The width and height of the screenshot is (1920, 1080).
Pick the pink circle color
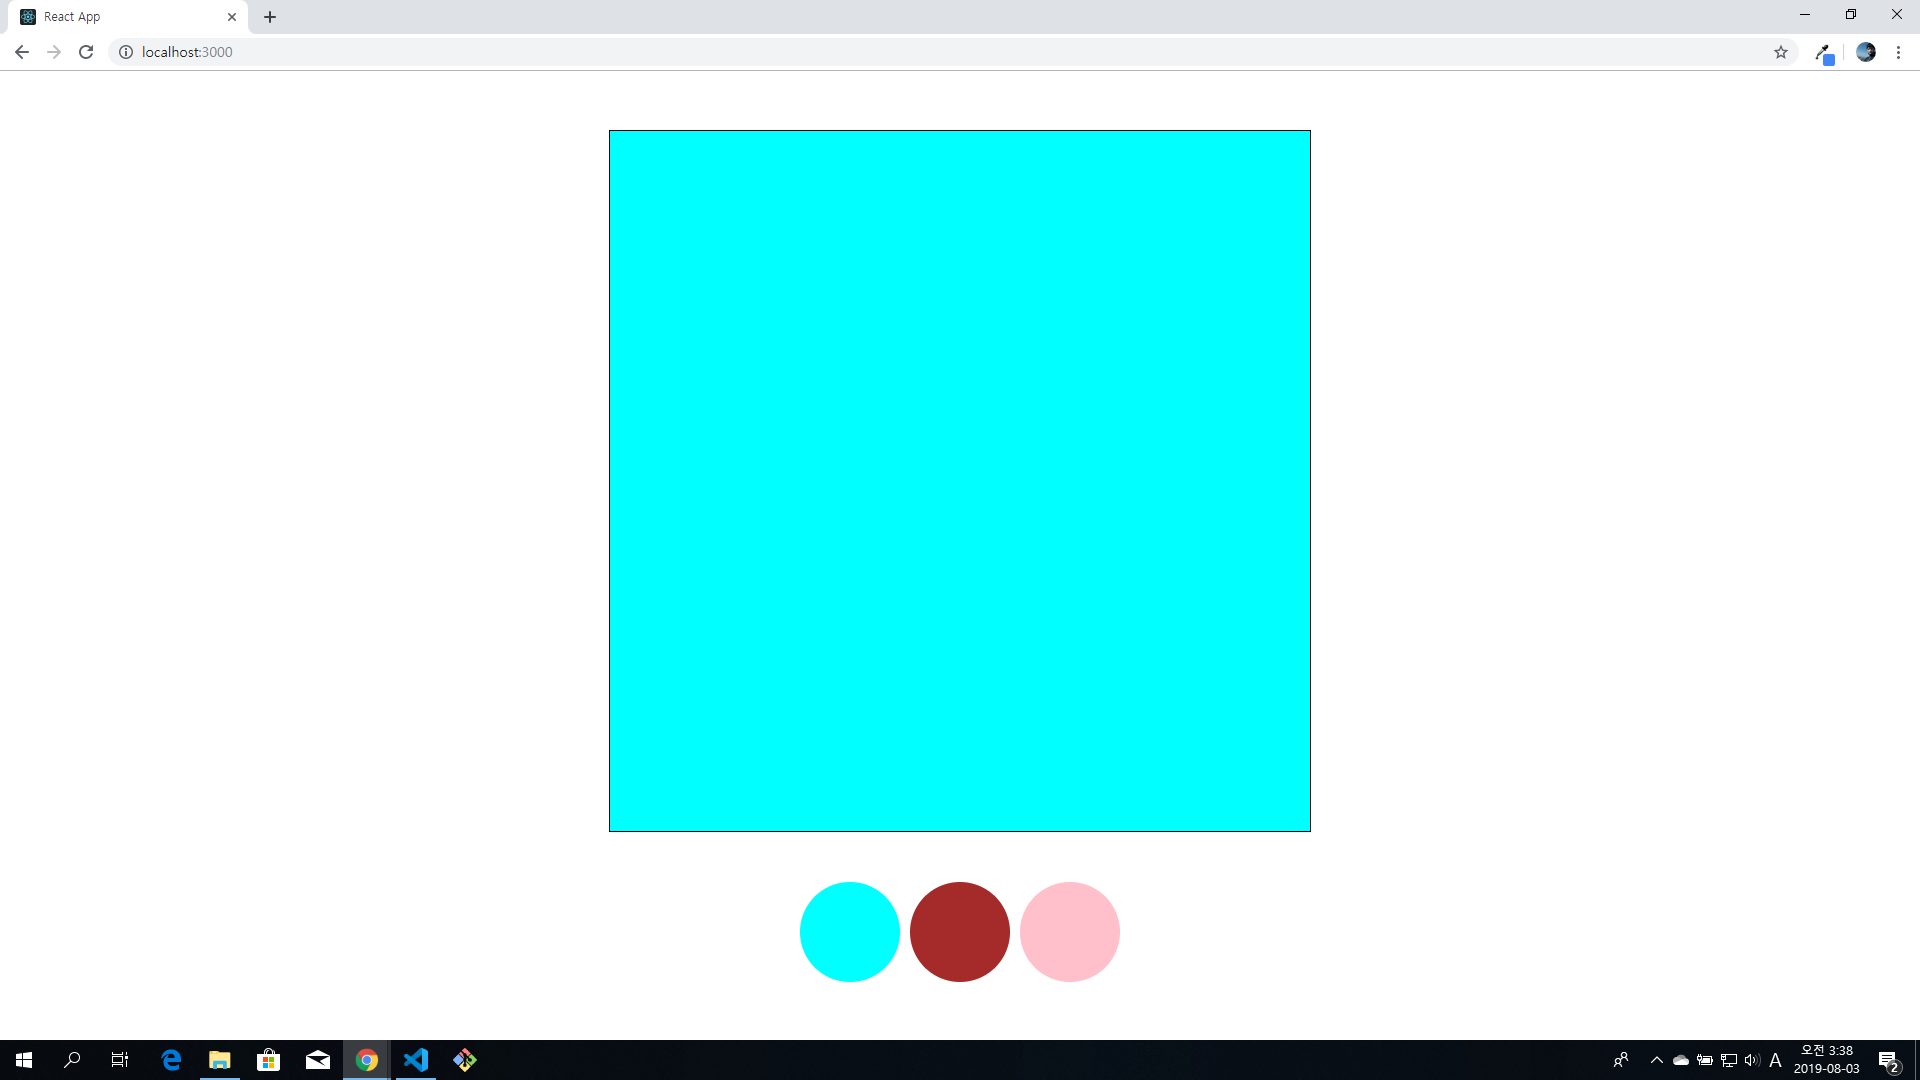(1070, 931)
